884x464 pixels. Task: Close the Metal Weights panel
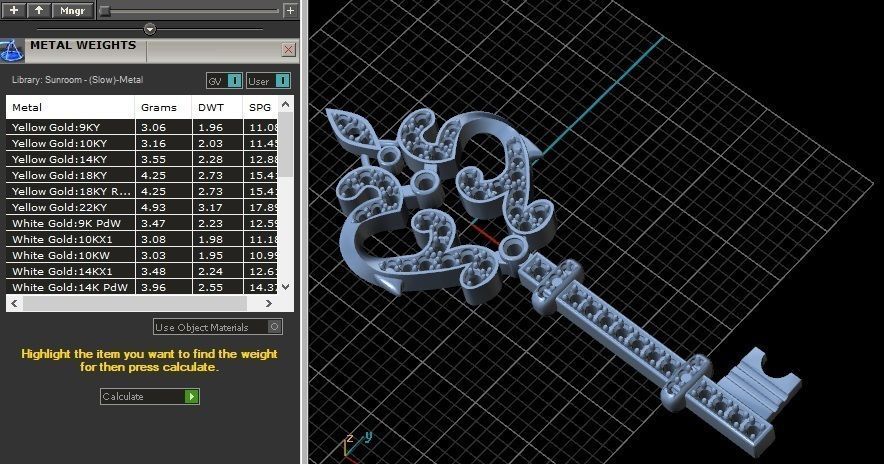point(289,50)
